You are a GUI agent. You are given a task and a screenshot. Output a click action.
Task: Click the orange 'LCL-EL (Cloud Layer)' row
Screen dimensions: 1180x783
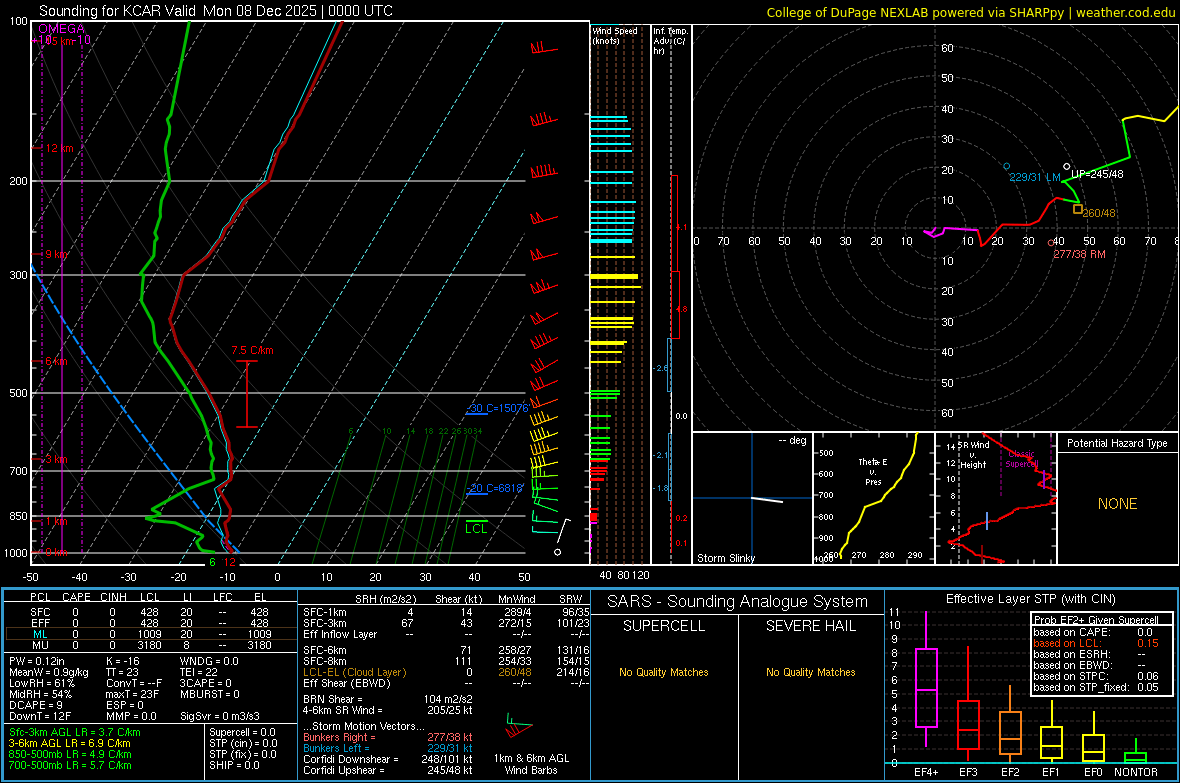pyautogui.click(x=446, y=672)
